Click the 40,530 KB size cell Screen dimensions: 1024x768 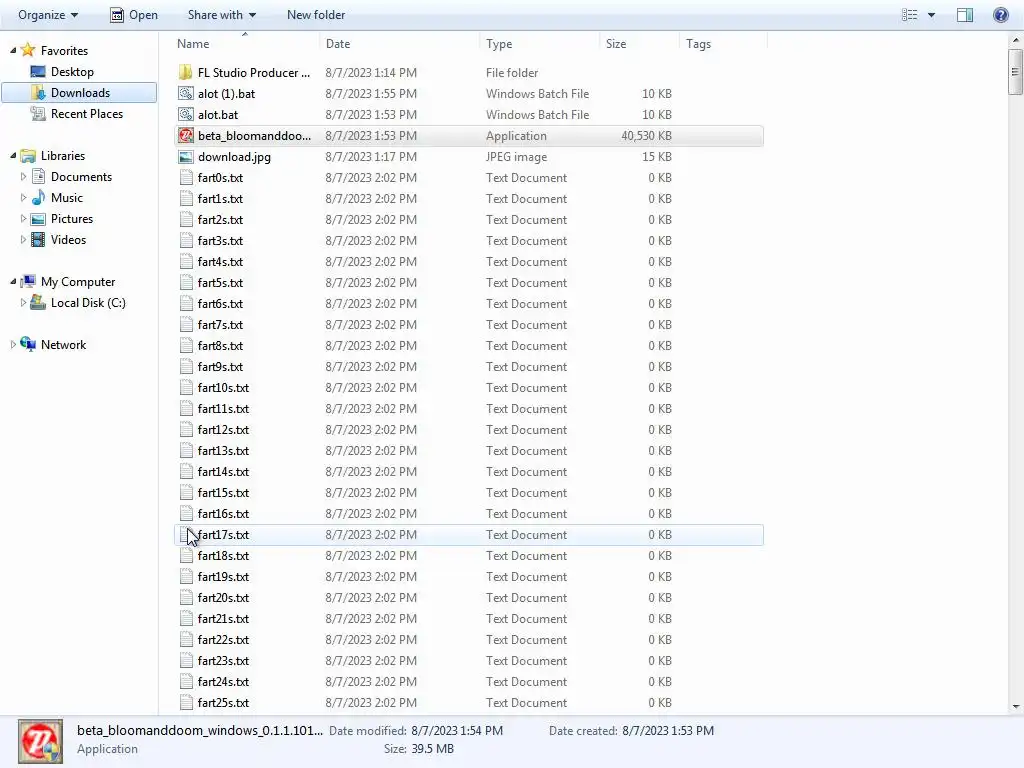646,135
